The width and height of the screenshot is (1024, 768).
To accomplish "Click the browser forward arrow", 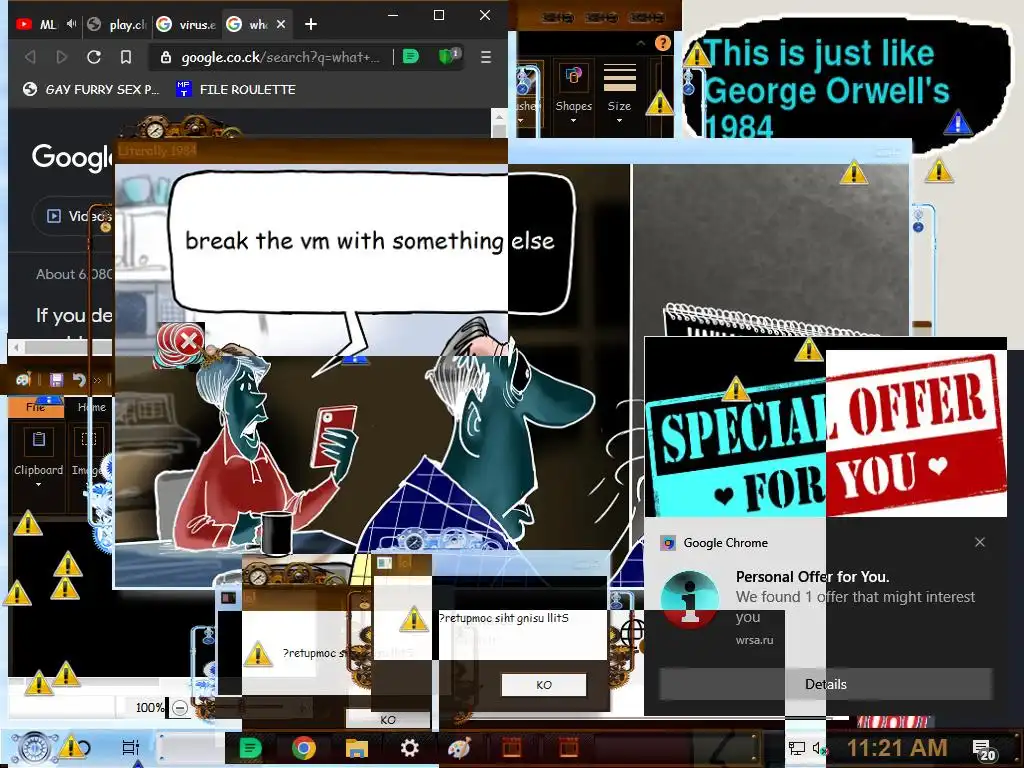I will (x=61, y=57).
